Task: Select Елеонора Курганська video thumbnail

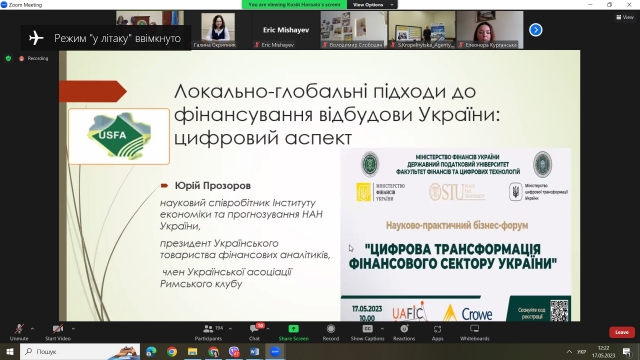Action: (490, 30)
